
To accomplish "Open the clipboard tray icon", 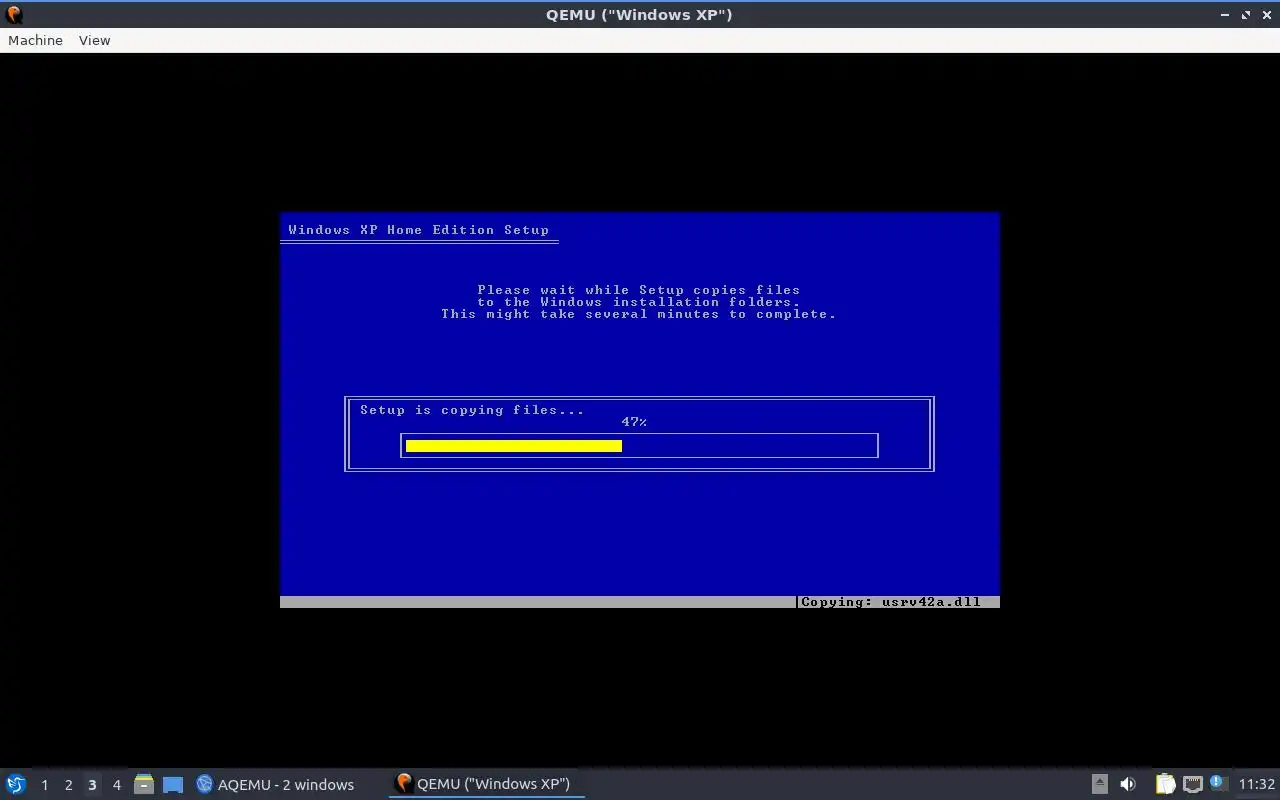I will tap(1165, 784).
